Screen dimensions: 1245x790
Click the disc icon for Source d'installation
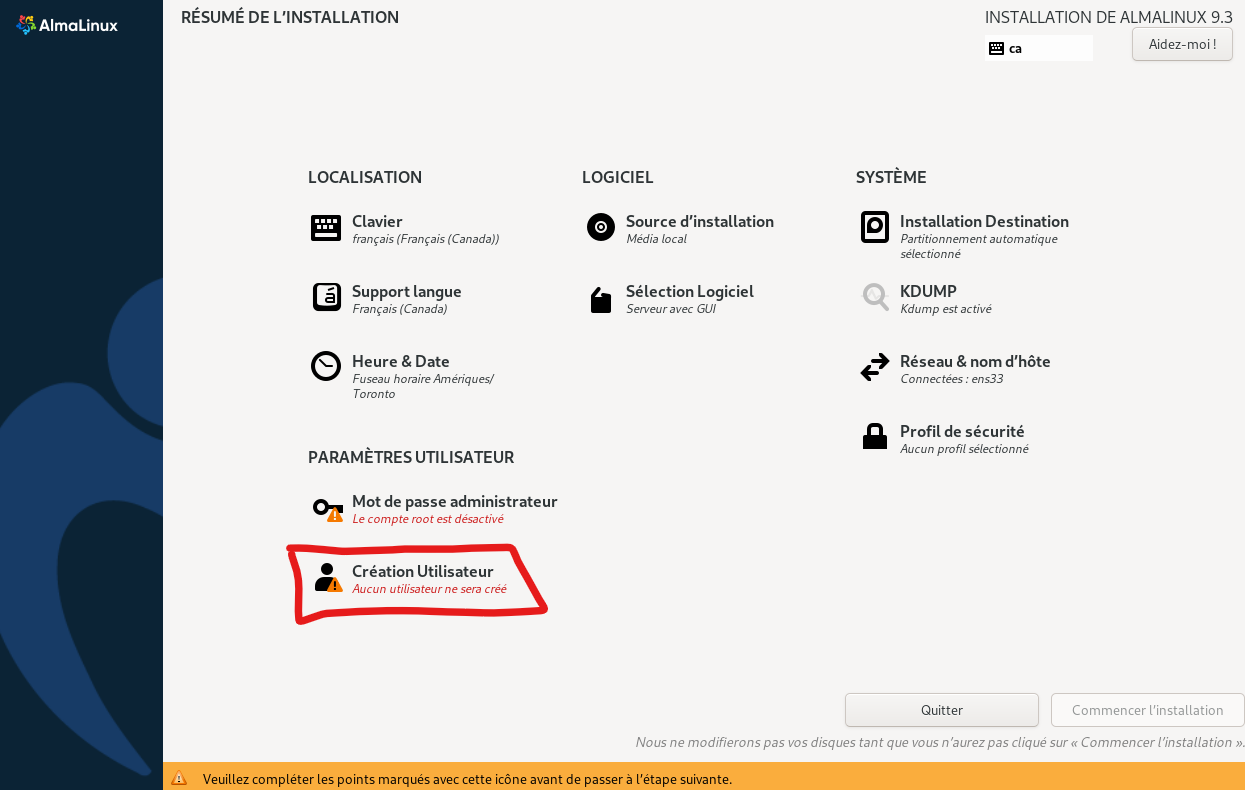click(x=600, y=227)
